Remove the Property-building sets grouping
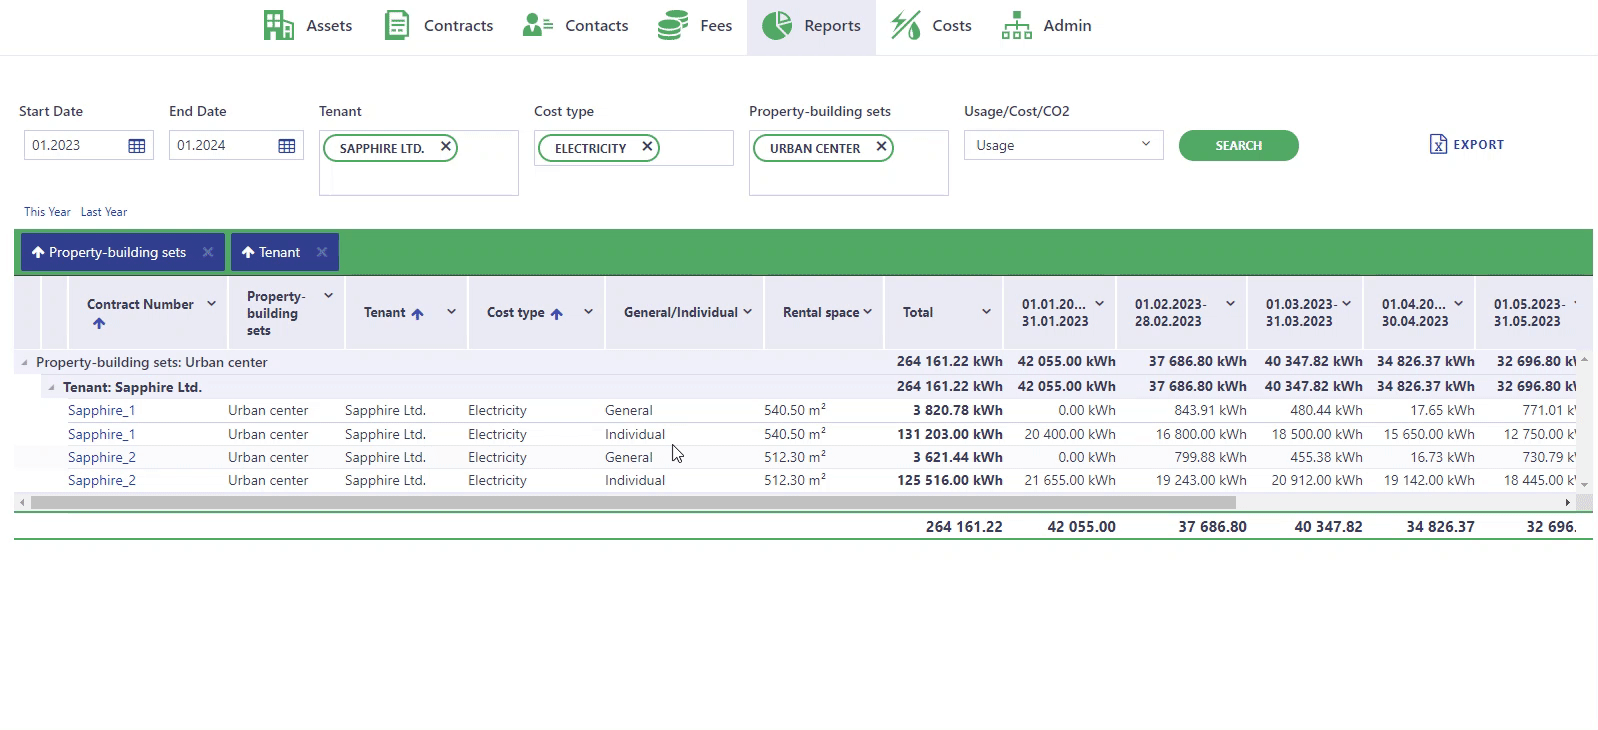Image resolution: width=1598 pixels, height=730 pixels. click(x=207, y=252)
